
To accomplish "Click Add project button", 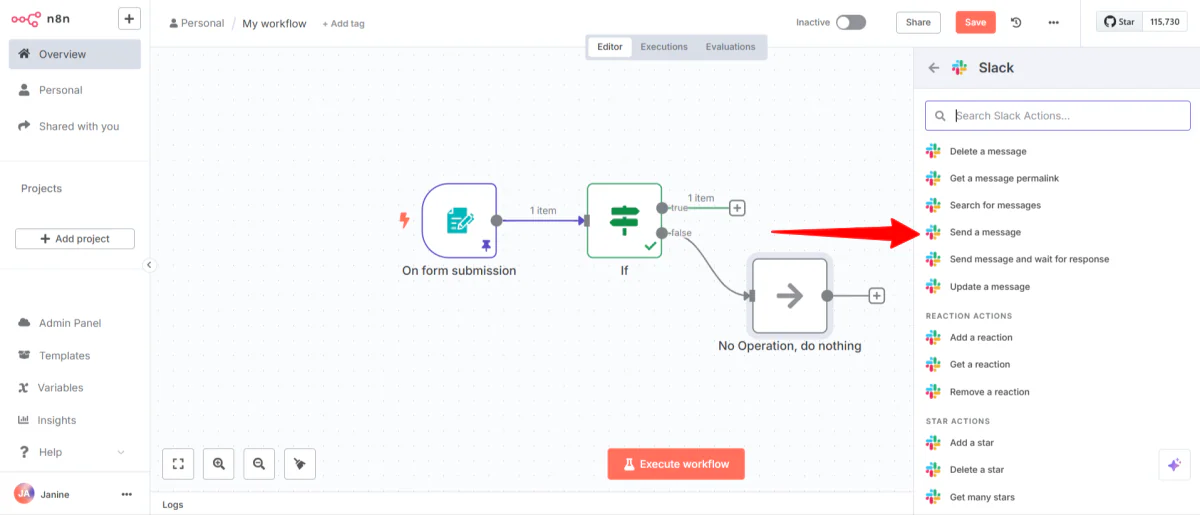I will point(75,239).
